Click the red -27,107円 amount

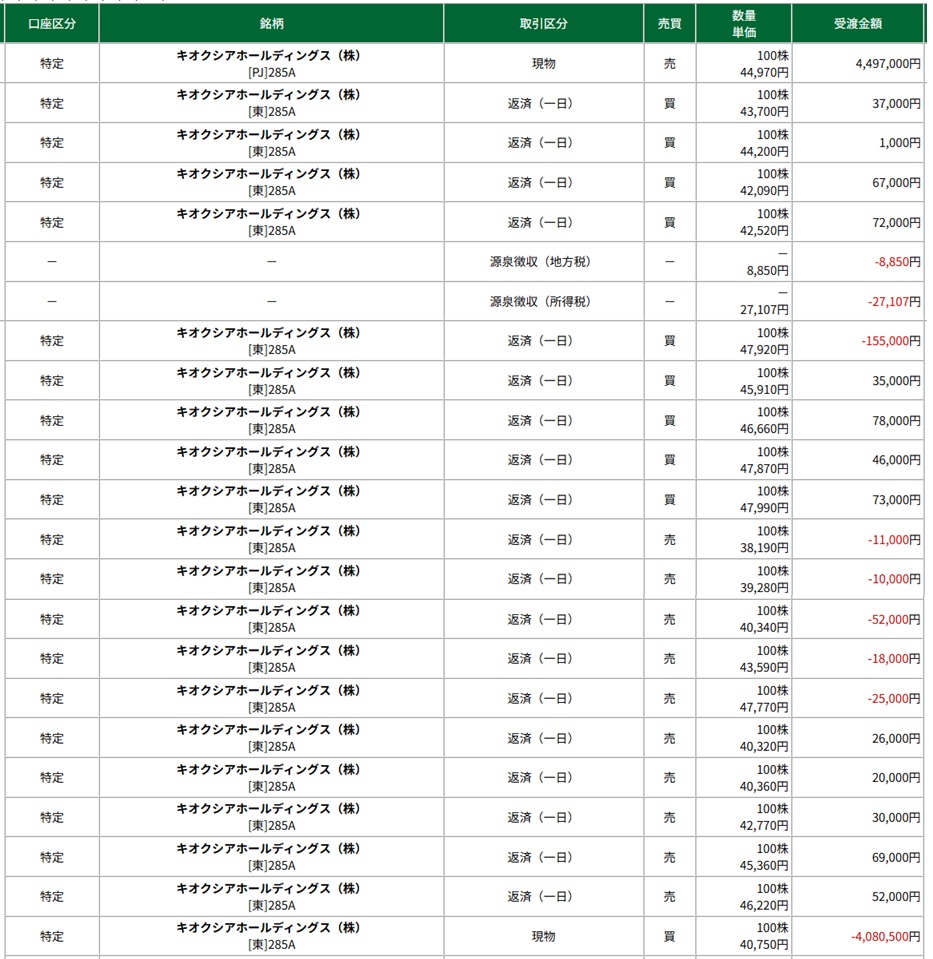coord(894,302)
